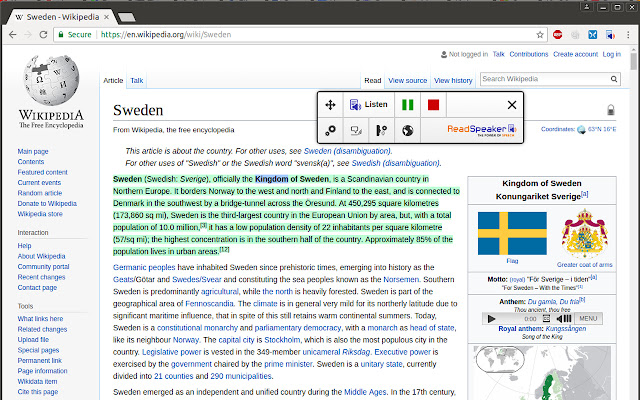Play the Swedish anthem audio
The image size is (640, 400).
[x=491, y=318]
